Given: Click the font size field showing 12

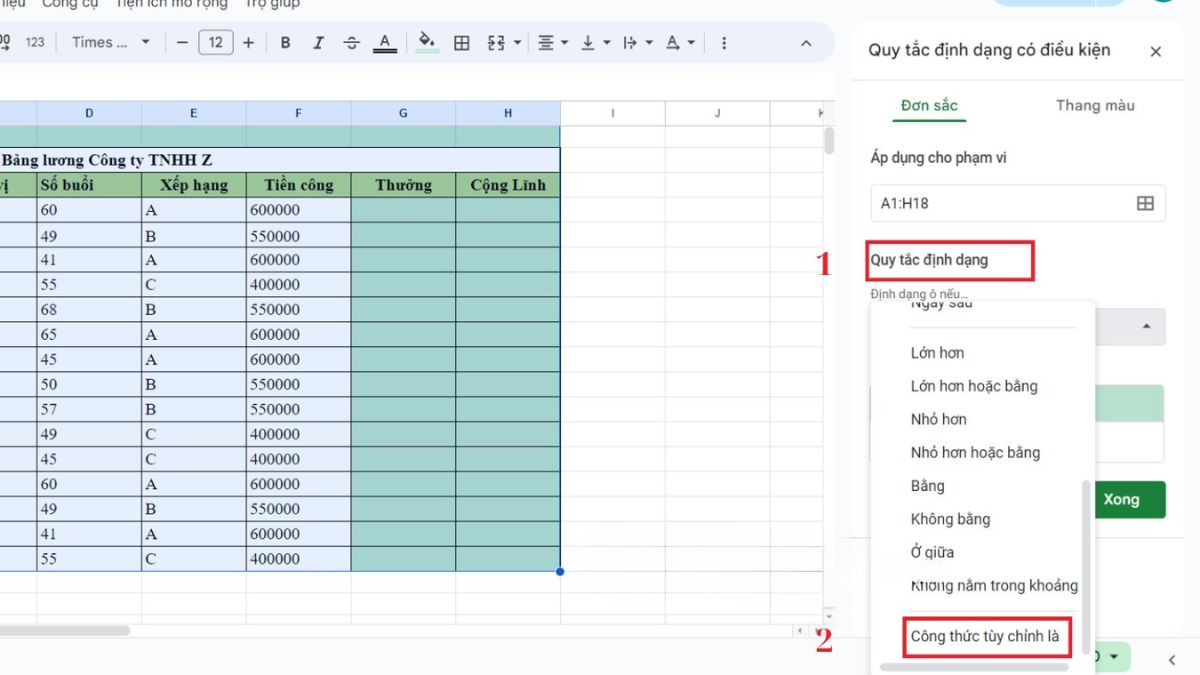Looking at the screenshot, I should [215, 43].
